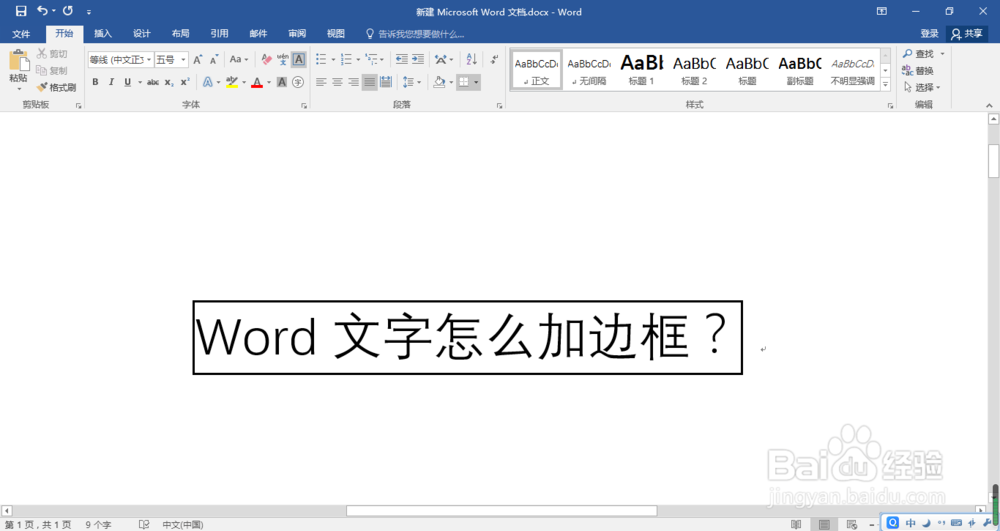Viewport: 1000px width, 531px height.
Task: Clear all formatting with eraser icon
Action: click(x=267, y=59)
